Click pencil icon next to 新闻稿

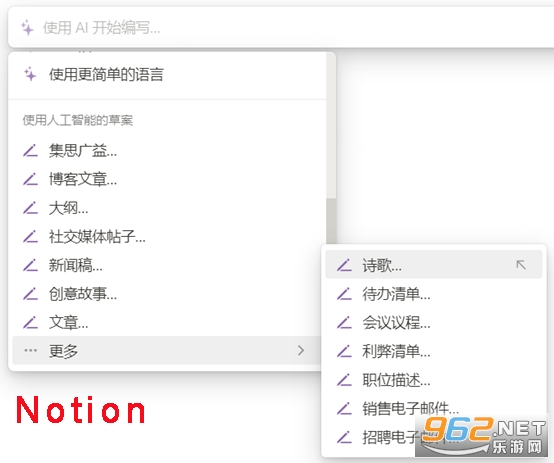30,265
